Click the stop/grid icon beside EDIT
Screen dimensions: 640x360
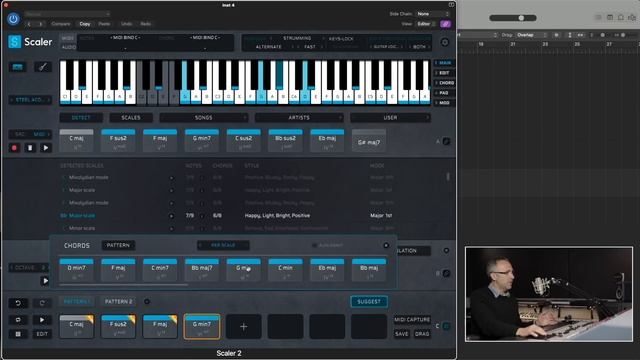[18, 334]
